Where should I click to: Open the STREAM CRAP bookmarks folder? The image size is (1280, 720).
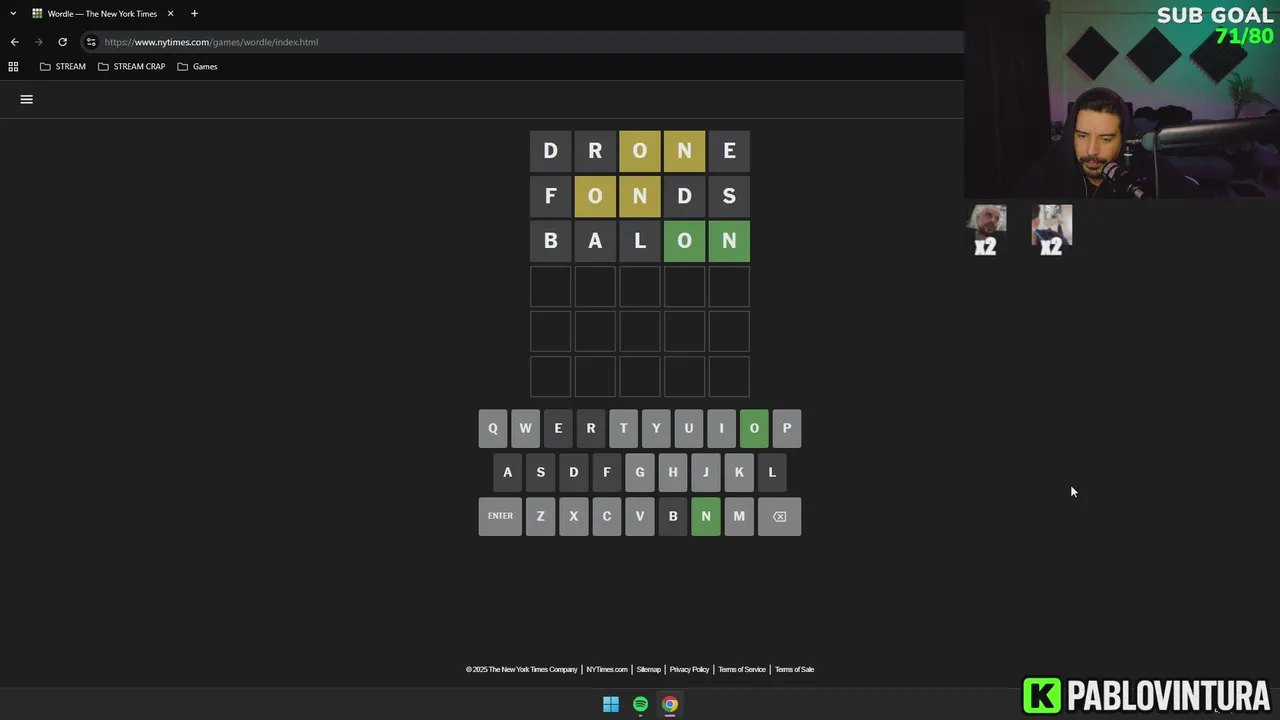point(131,66)
